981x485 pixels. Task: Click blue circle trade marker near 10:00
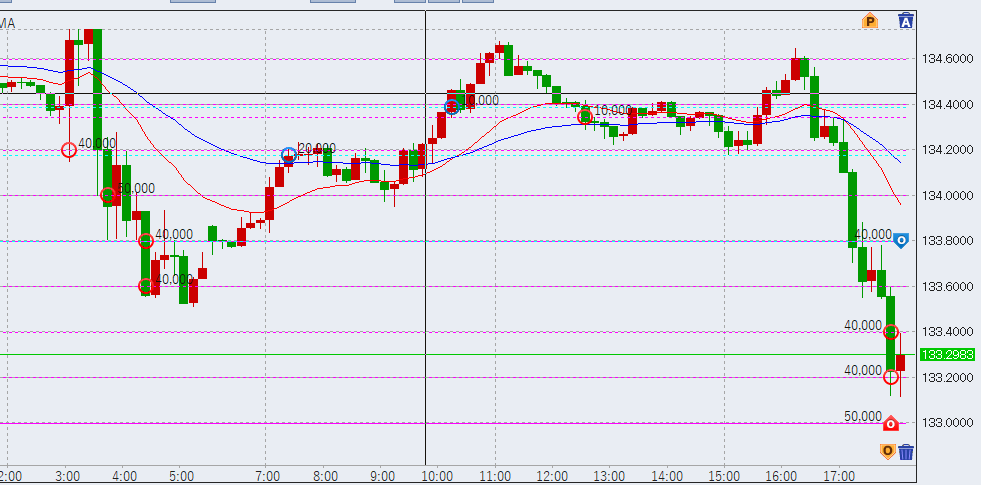coord(452,105)
